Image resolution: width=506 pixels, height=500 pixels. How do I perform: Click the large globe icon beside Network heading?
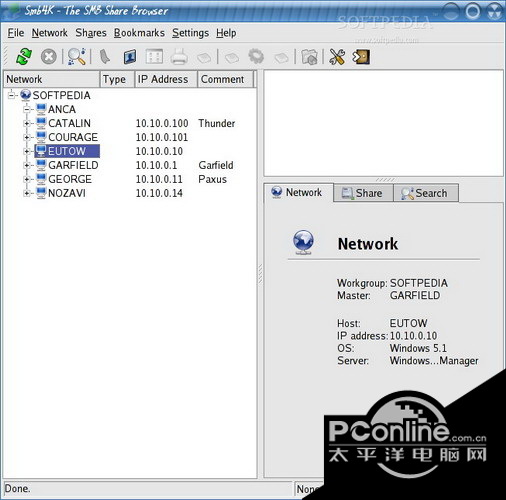(x=303, y=242)
